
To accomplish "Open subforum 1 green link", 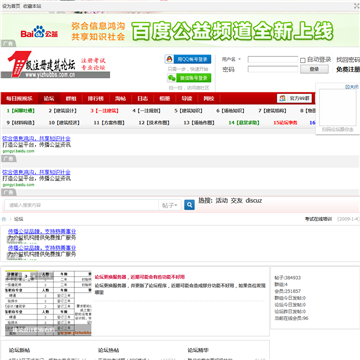I will click(21, 111).
